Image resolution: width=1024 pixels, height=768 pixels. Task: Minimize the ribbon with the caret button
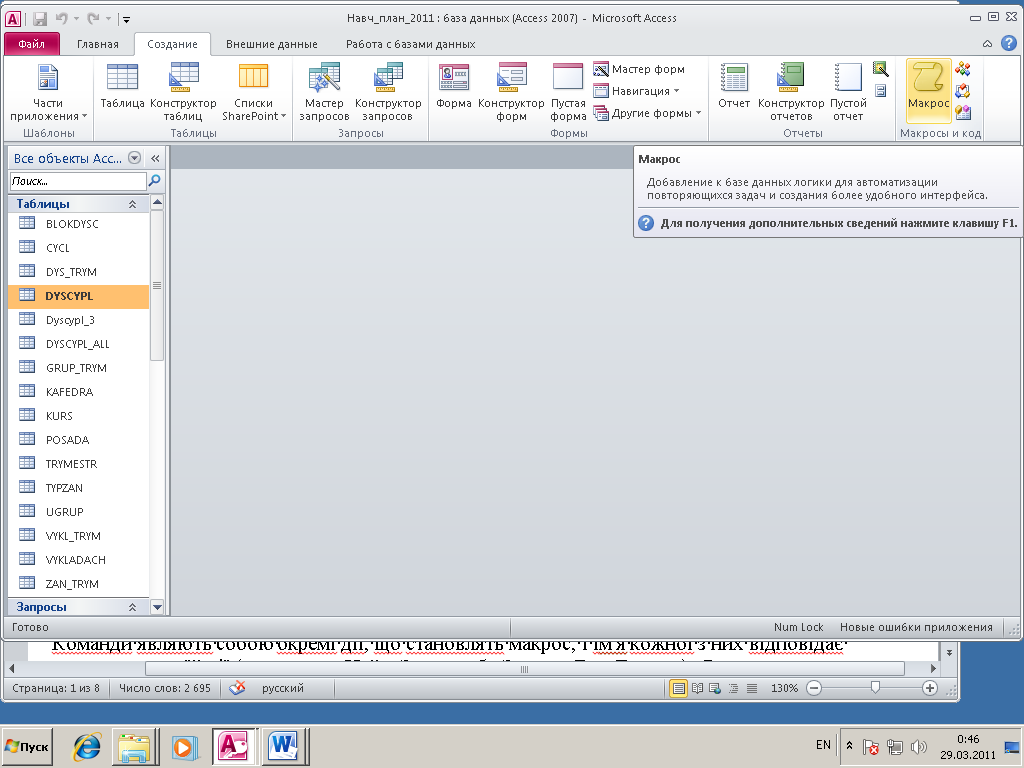[x=987, y=44]
